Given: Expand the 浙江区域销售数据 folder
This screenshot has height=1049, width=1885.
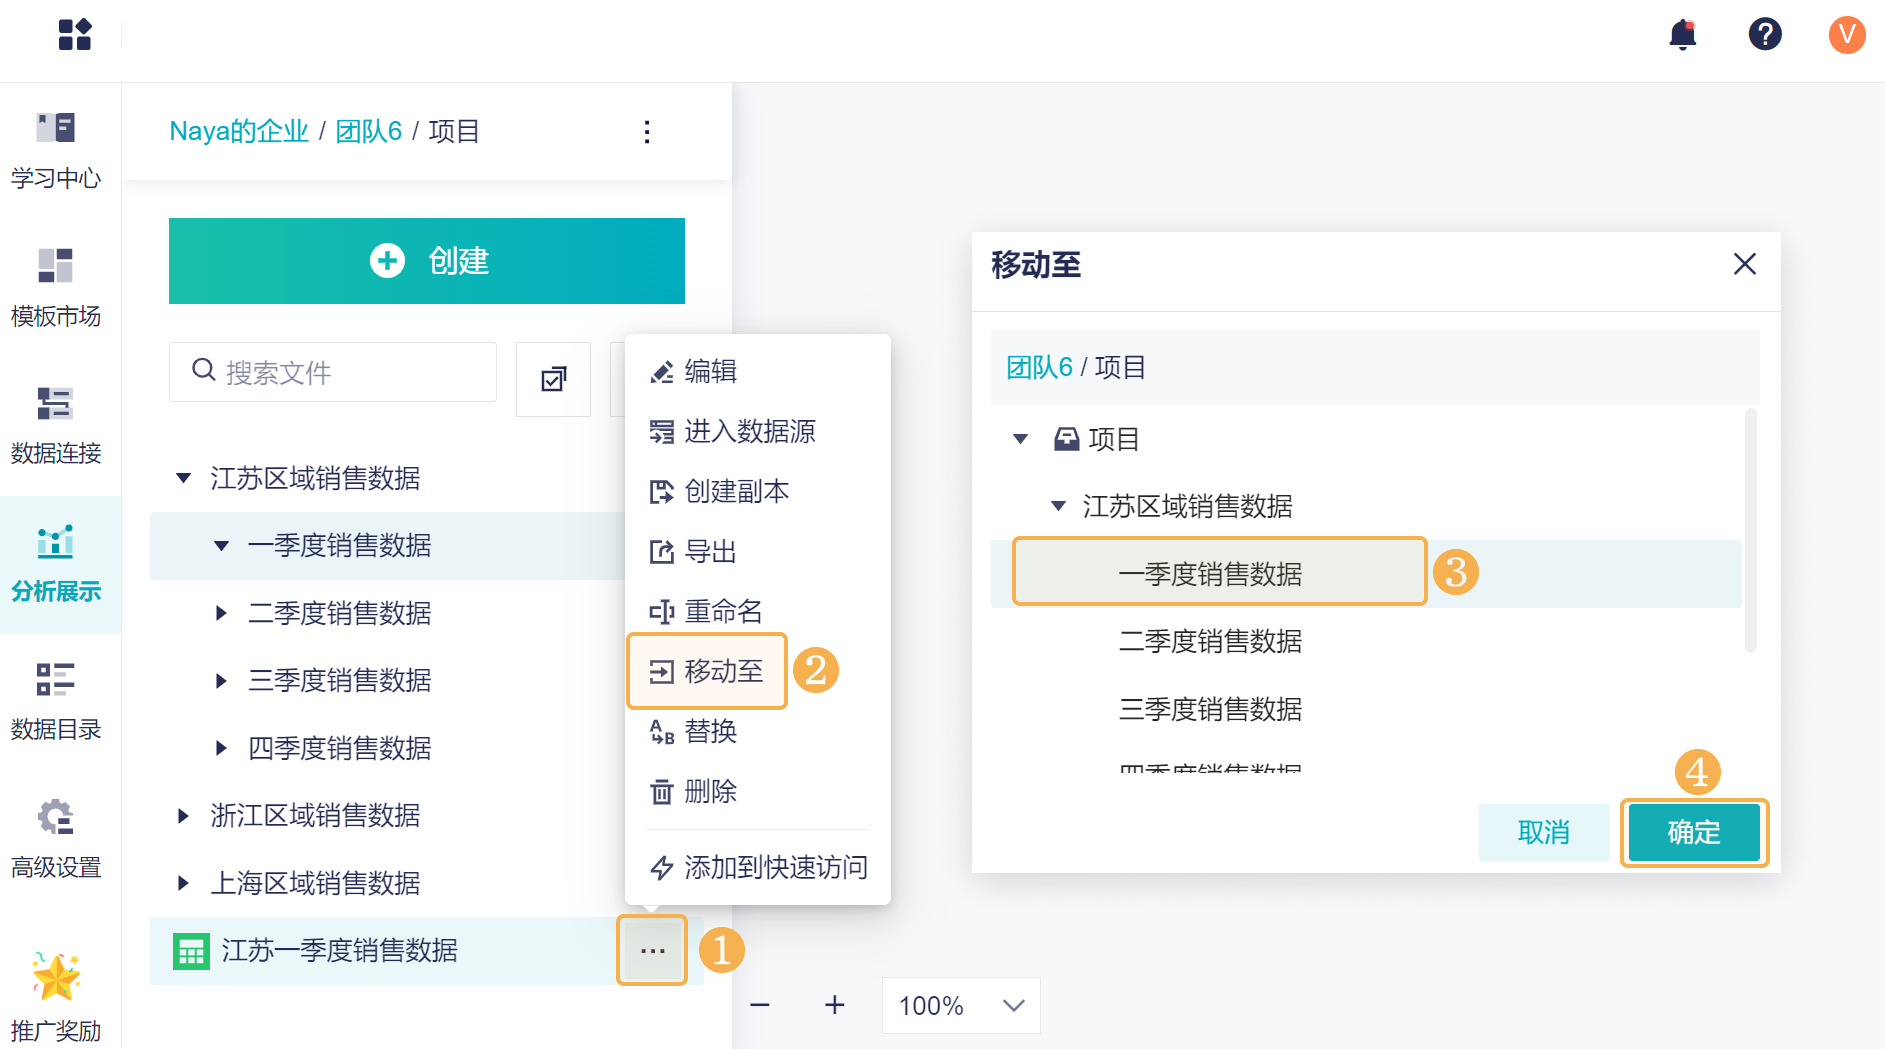Looking at the screenshot, I should (x=184, y=816).
